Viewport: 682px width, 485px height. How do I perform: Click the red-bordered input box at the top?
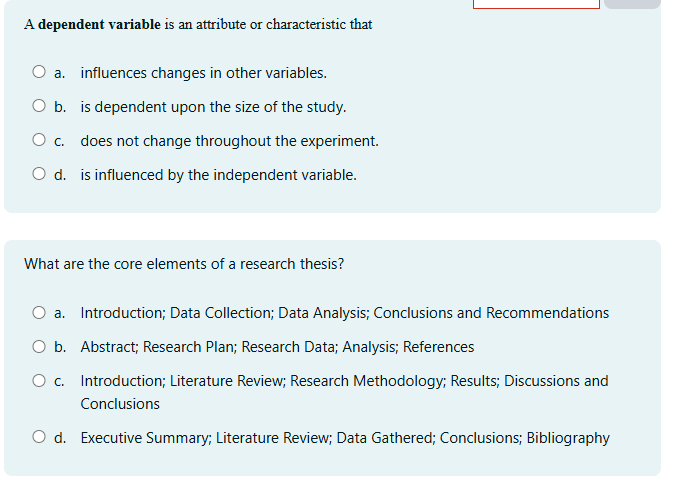536,4
